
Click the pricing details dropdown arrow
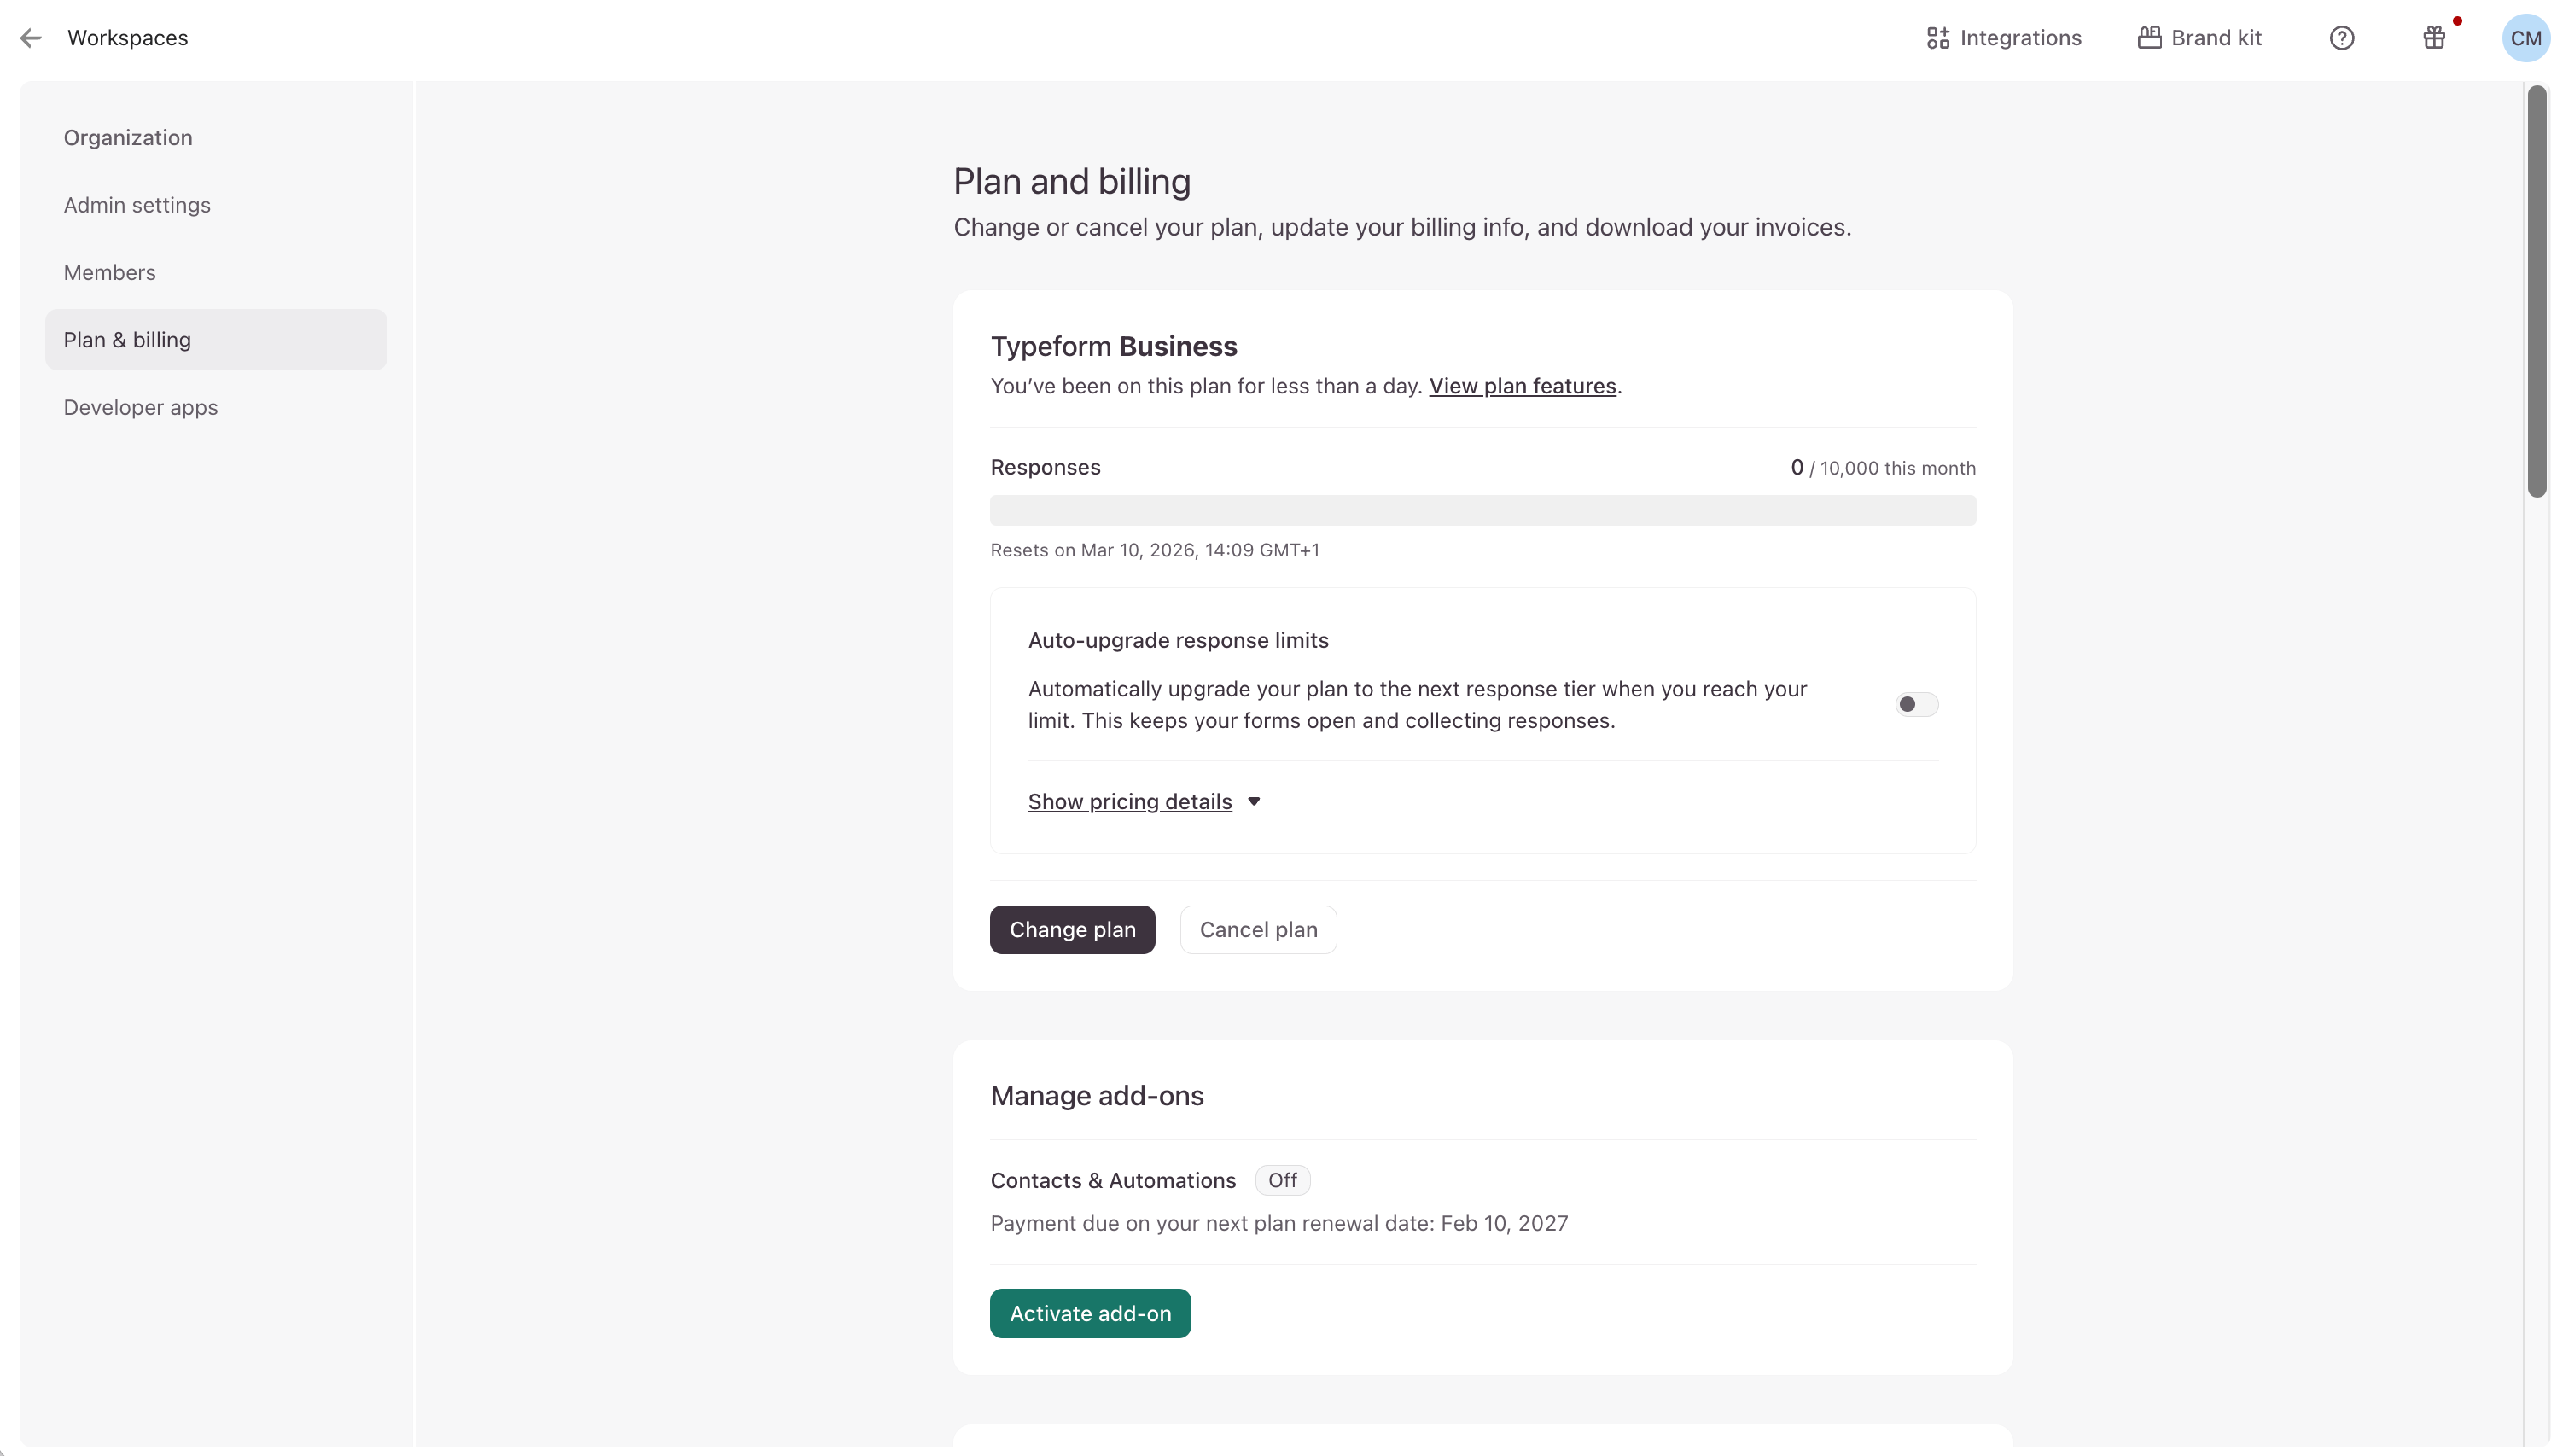point(1253,801)
